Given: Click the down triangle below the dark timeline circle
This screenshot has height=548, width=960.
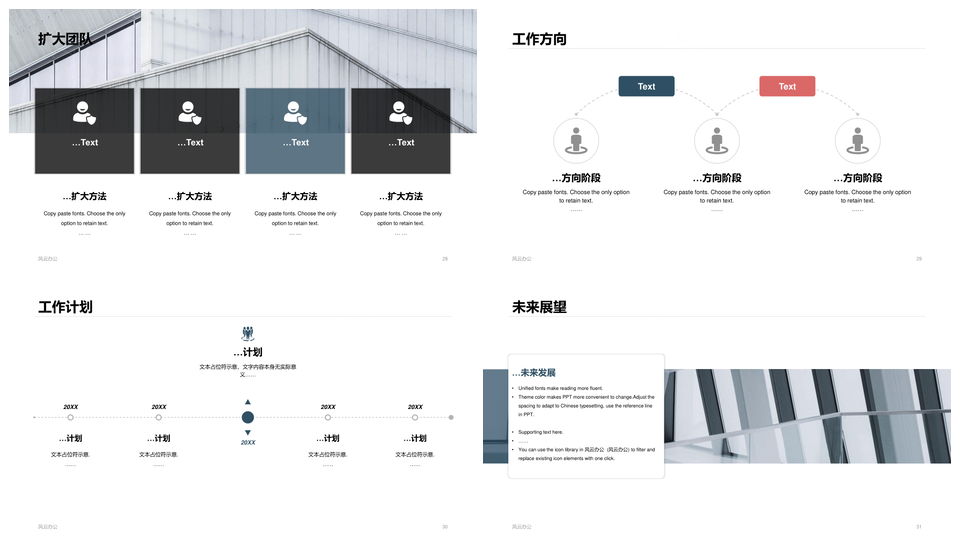Looking at the screenshot, I should 248,432.
